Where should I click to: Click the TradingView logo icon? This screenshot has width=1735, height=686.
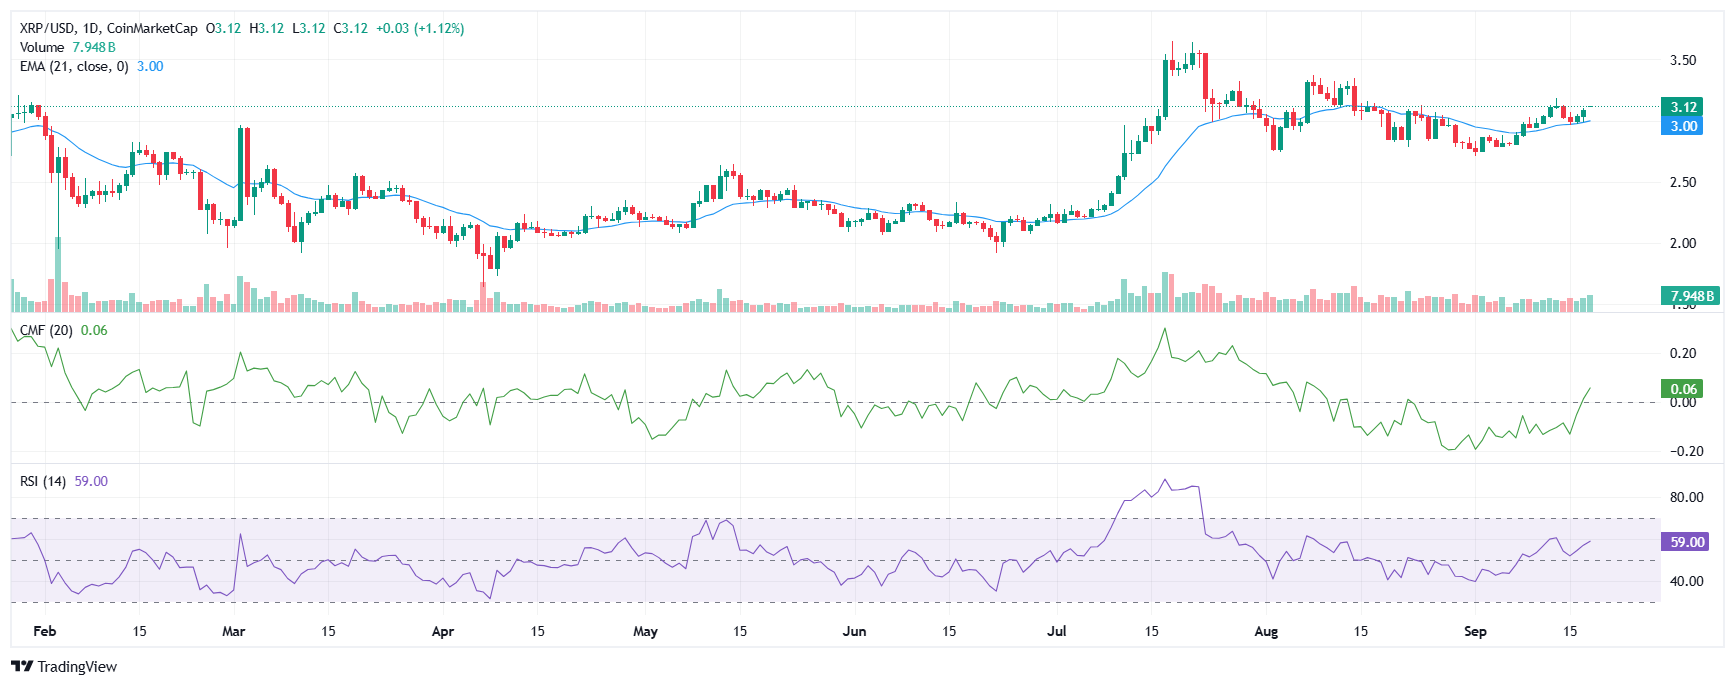pyautogui.click(x=22, y=667)
